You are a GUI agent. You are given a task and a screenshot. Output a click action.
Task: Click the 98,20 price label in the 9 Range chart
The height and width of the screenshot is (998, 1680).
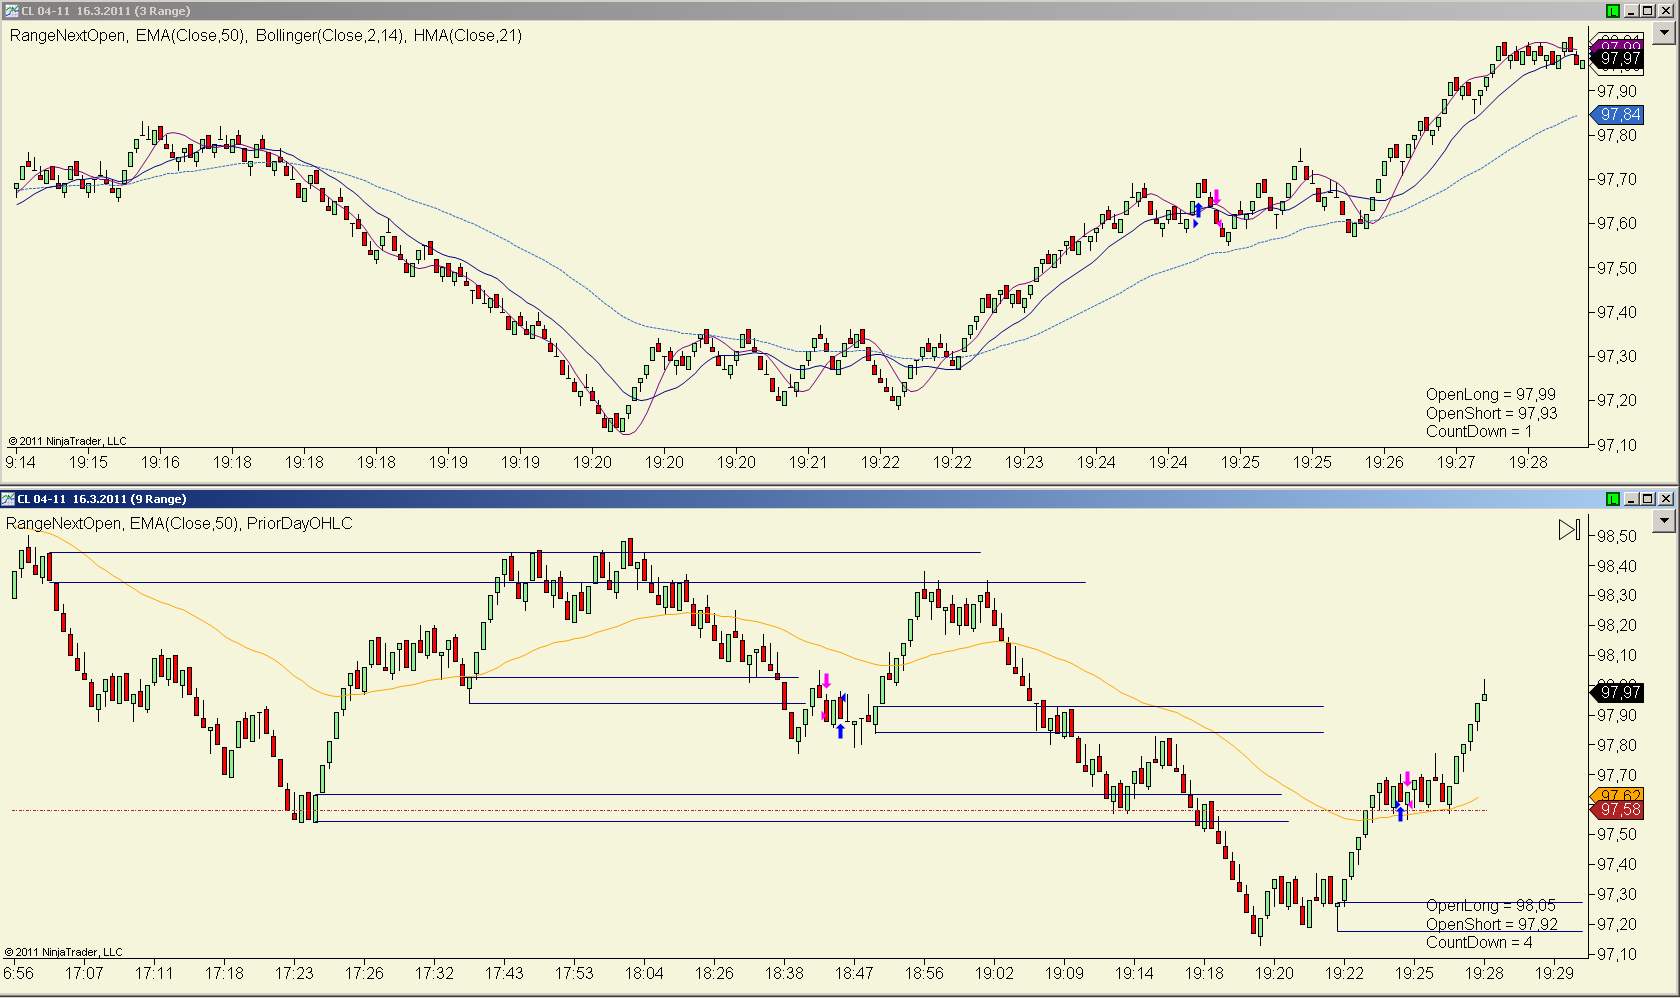(x=1618, y=626)
